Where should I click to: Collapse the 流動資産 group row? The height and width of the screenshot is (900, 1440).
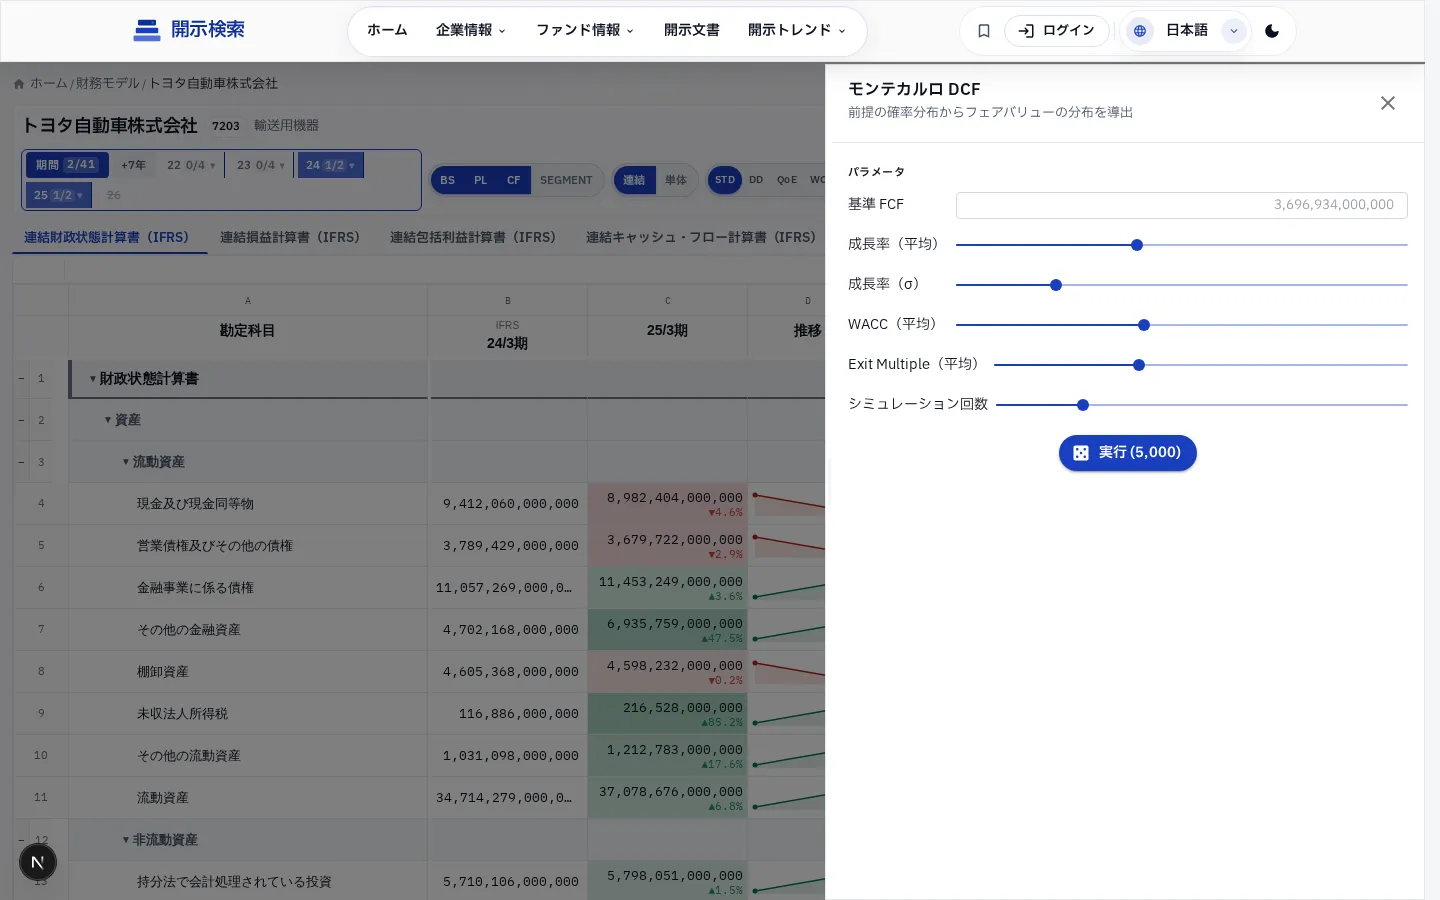(126, 462)
